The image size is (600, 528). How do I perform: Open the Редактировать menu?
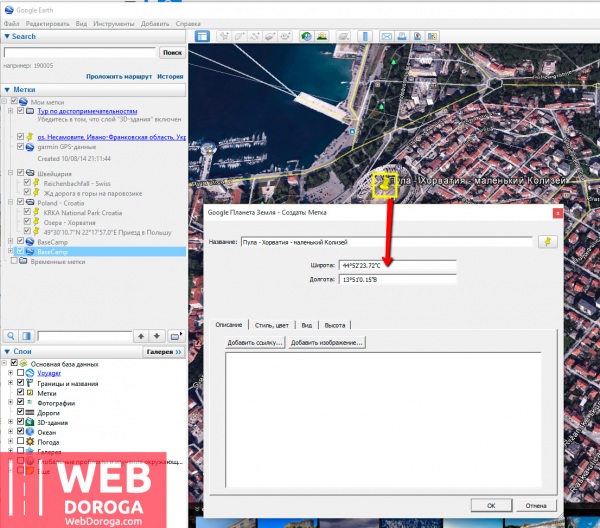[47, 24]
